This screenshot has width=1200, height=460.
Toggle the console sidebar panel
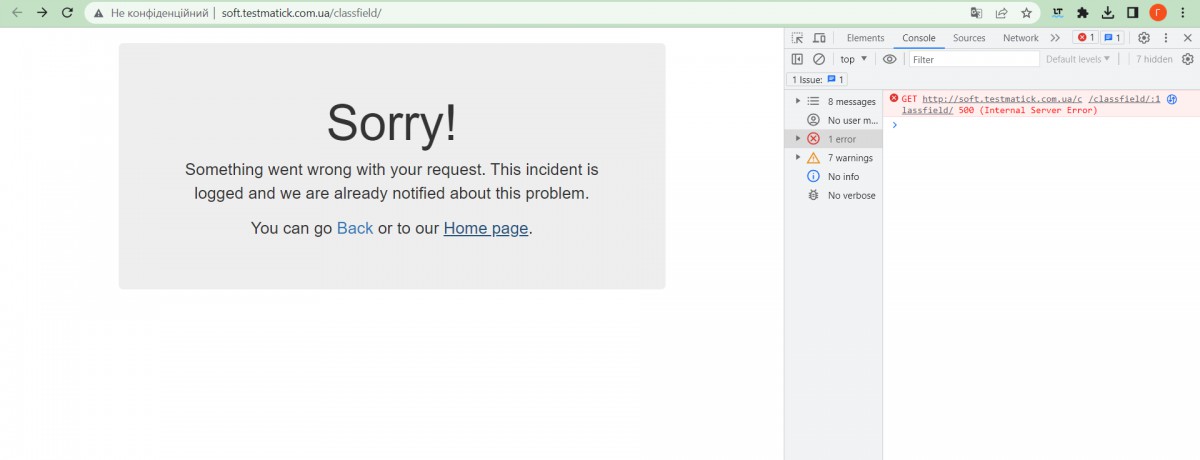click(798, 59)
